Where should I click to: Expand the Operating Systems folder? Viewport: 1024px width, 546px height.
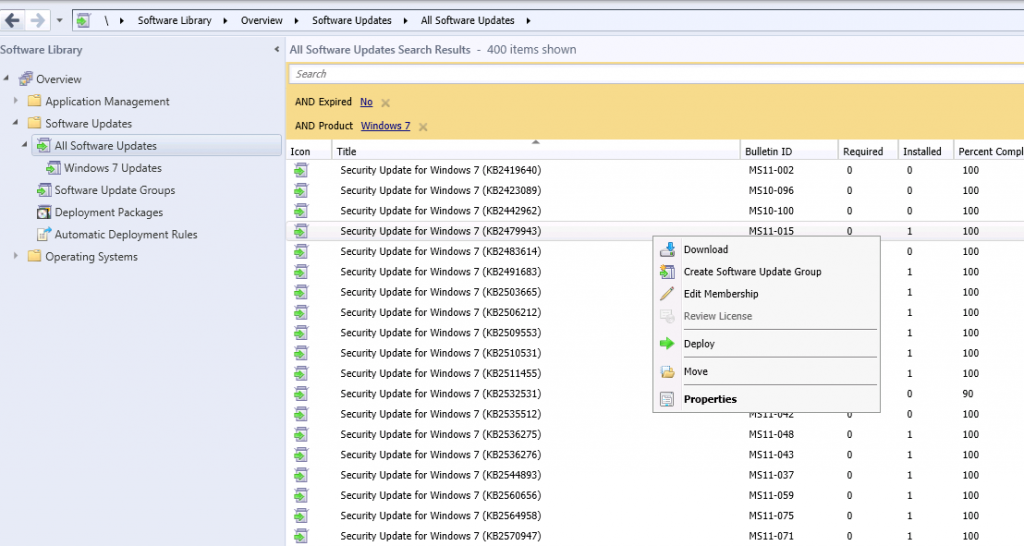(16, 256)
